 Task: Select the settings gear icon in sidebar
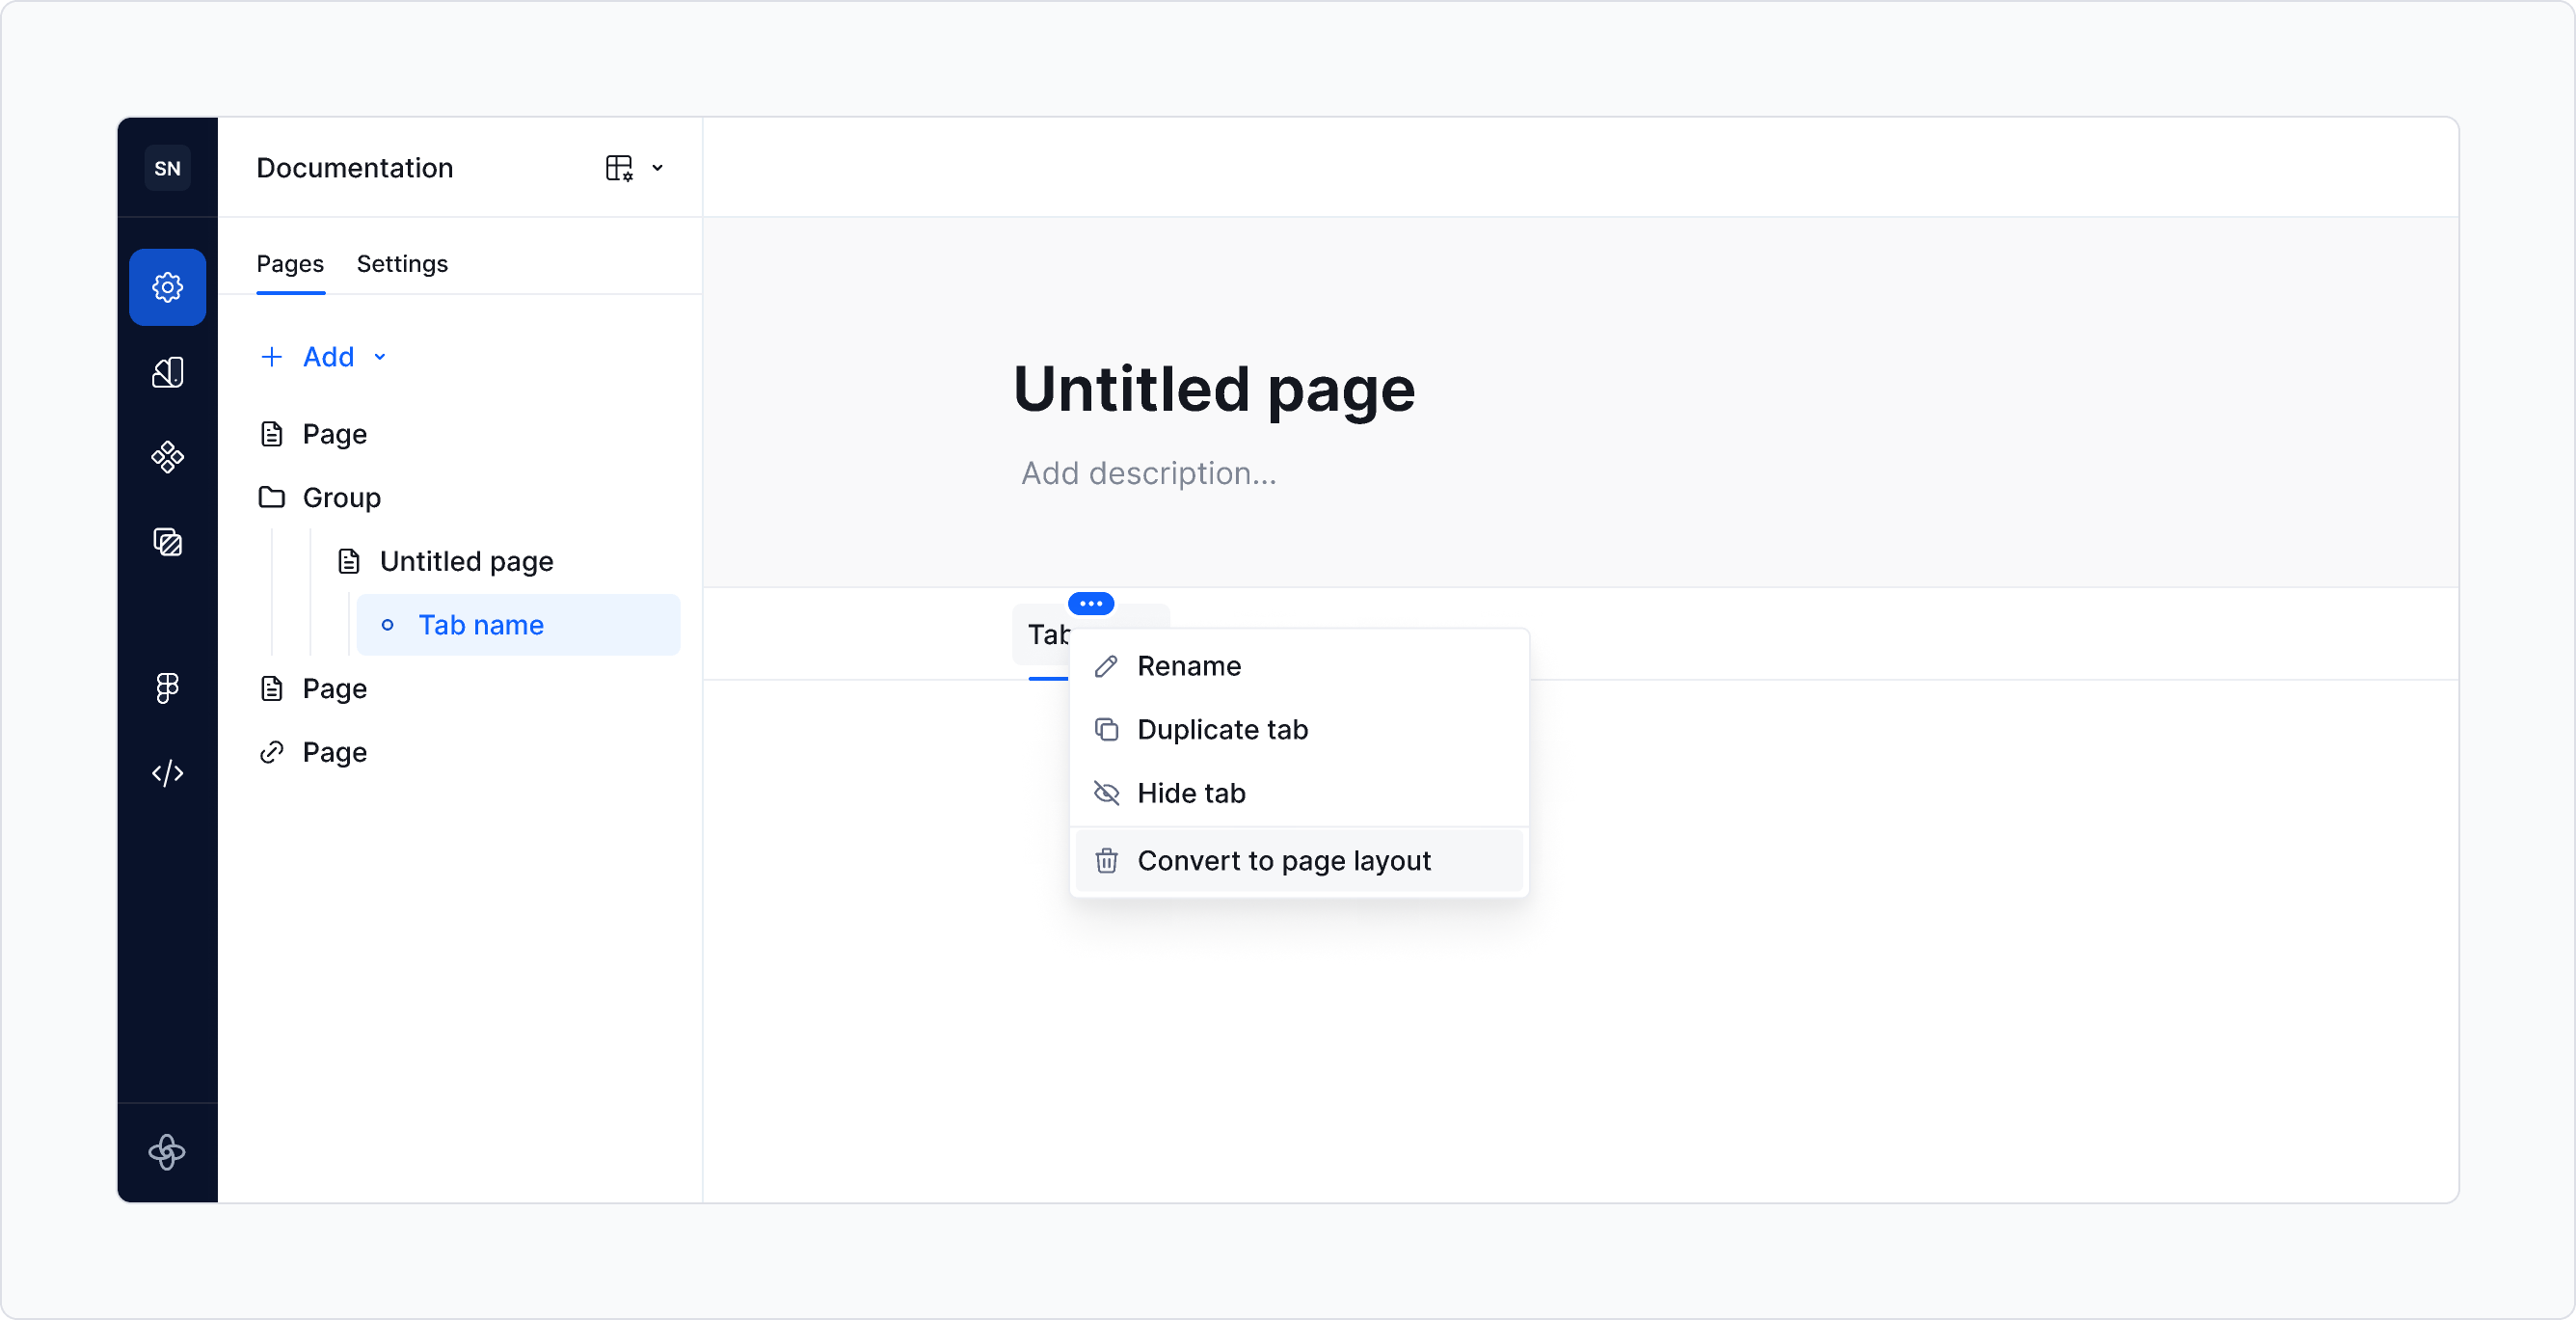(x=167, y=287)
